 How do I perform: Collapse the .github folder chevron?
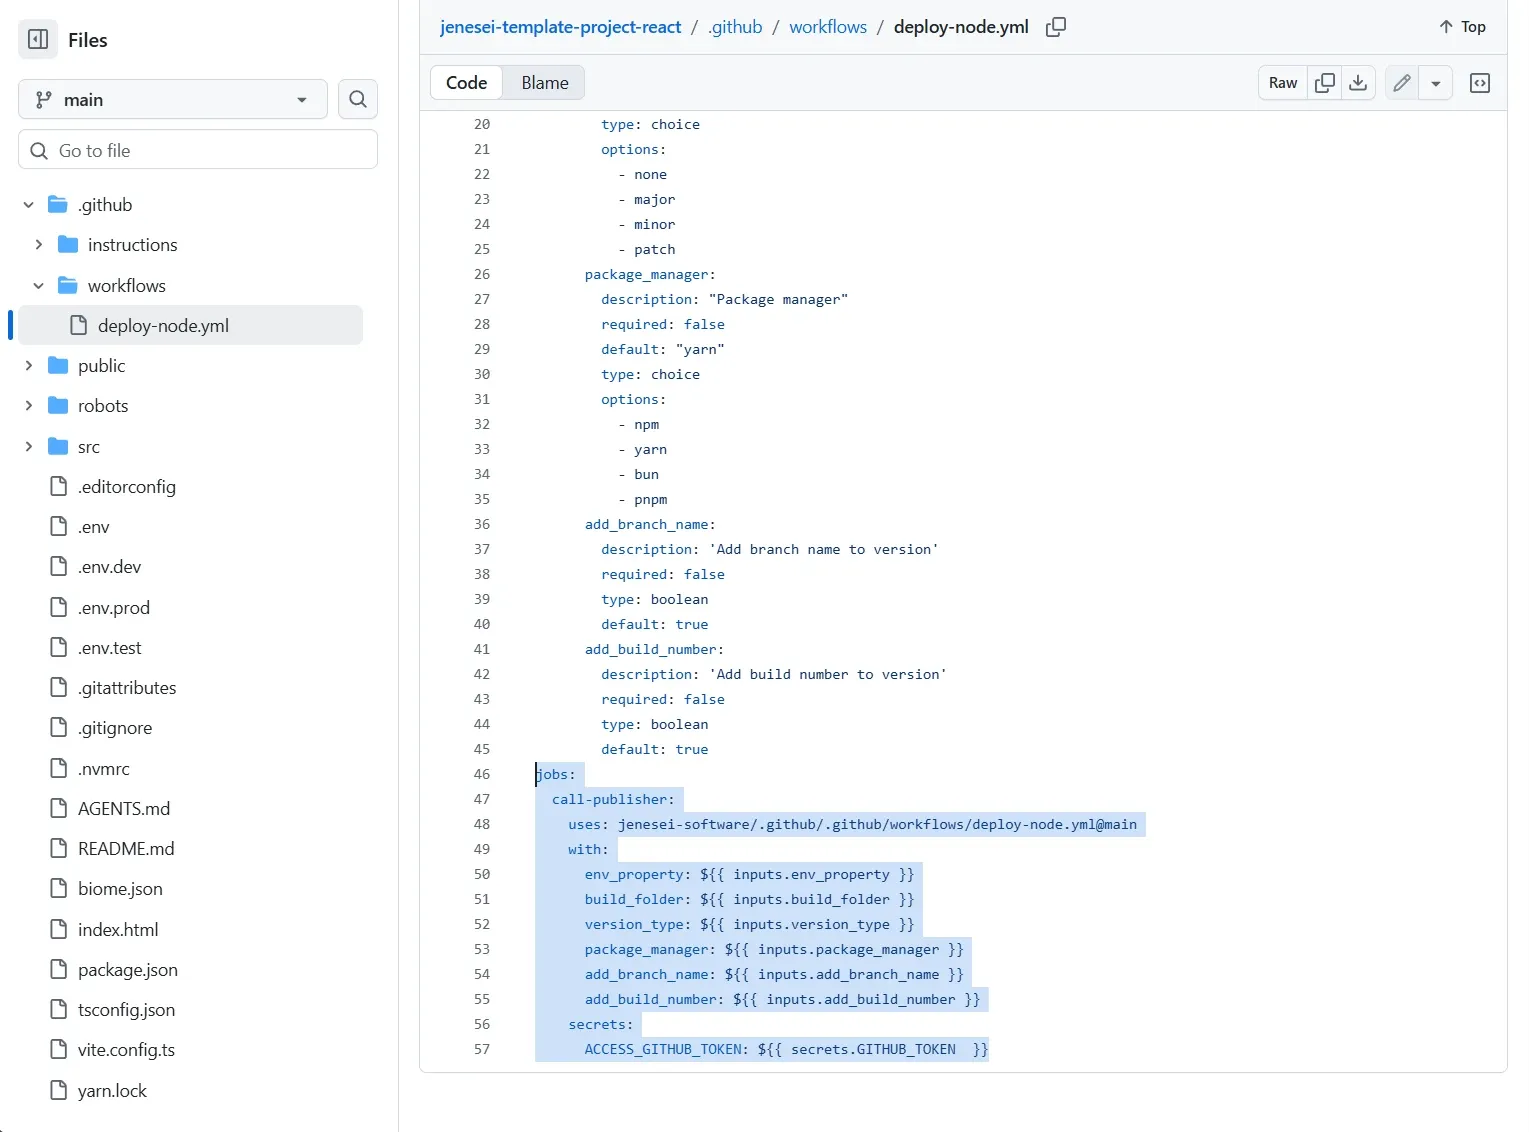click(28, 205)
